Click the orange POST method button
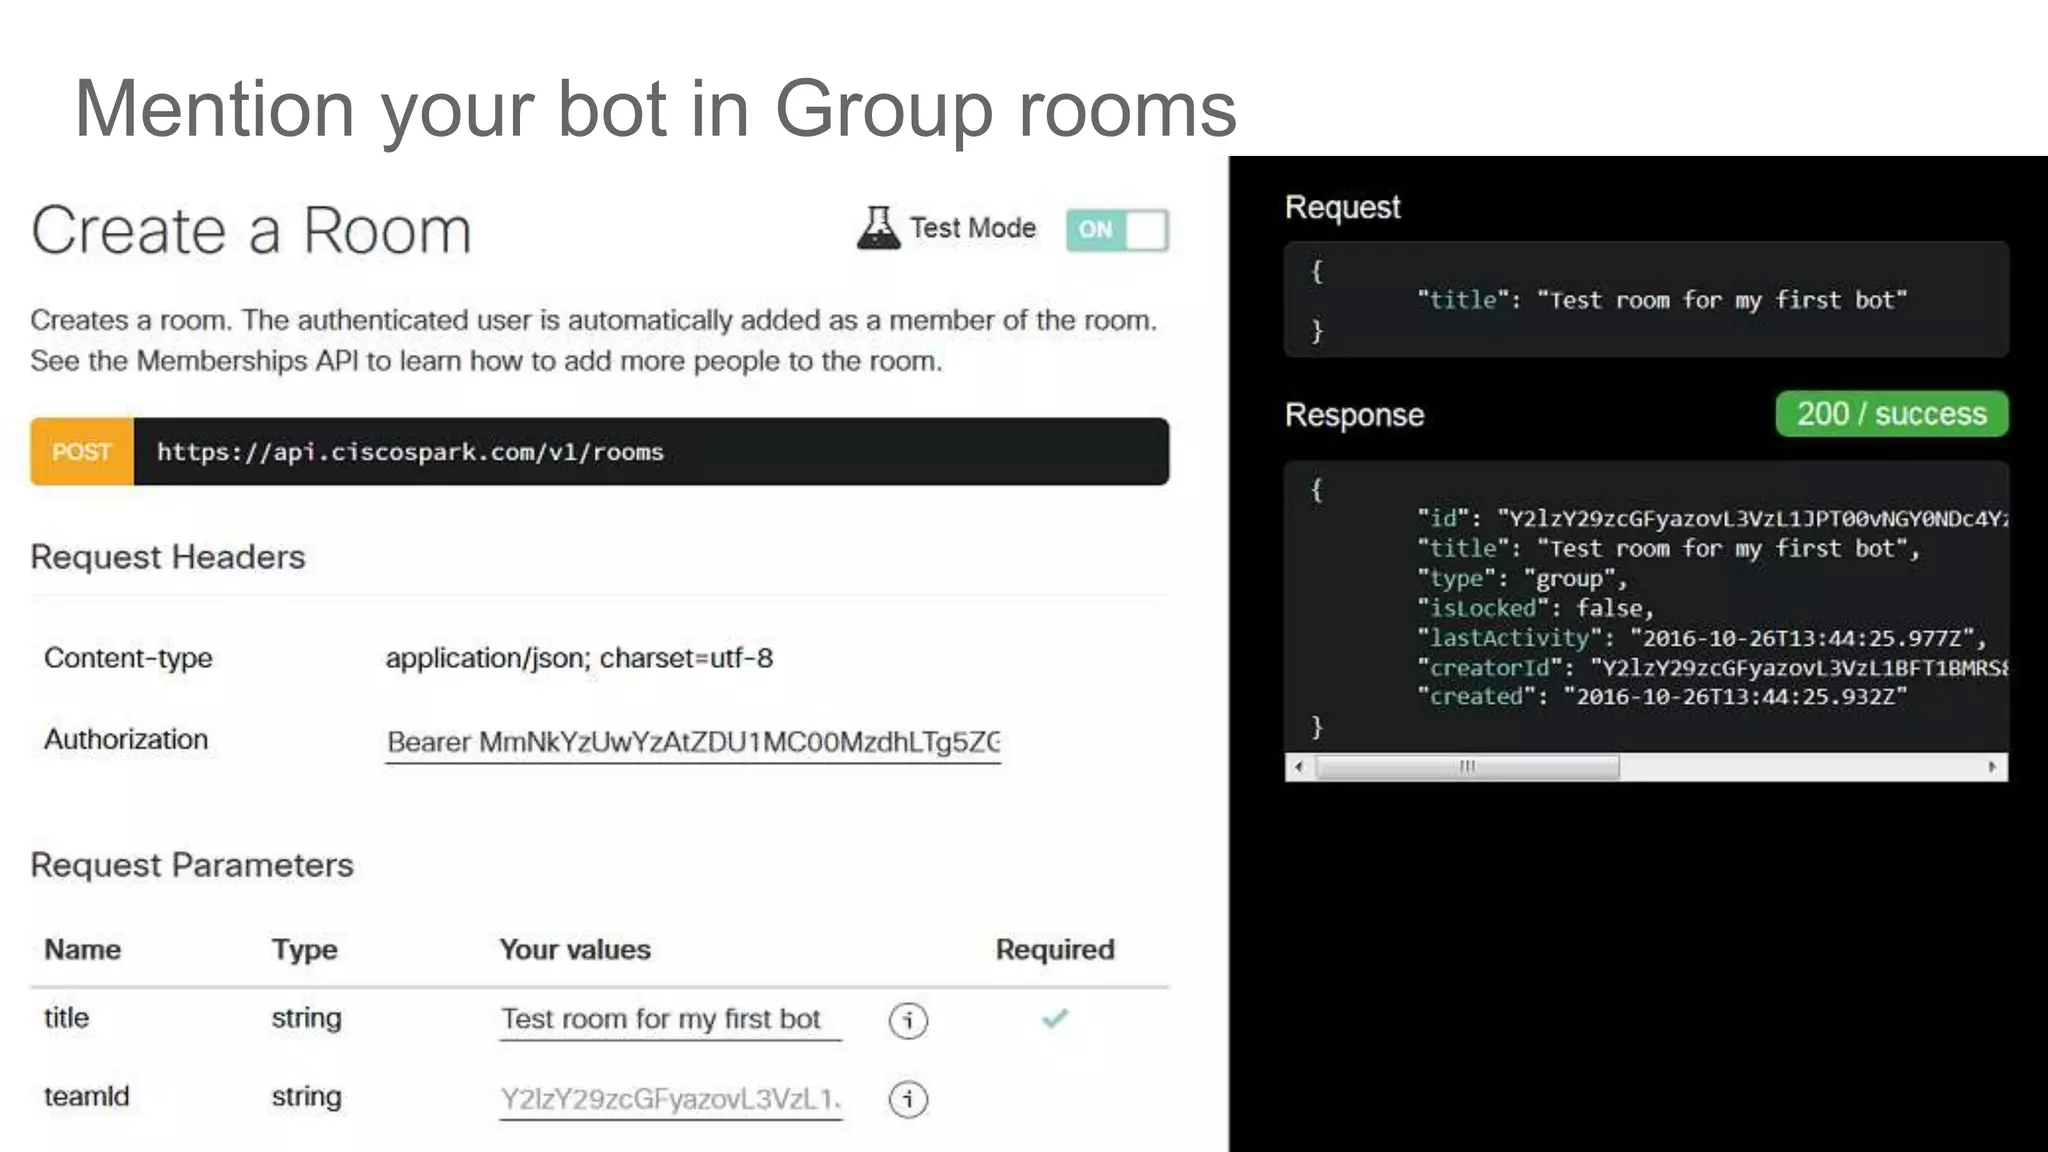The height and width of the screenshot is (1152, 2048). pos(82,452)
